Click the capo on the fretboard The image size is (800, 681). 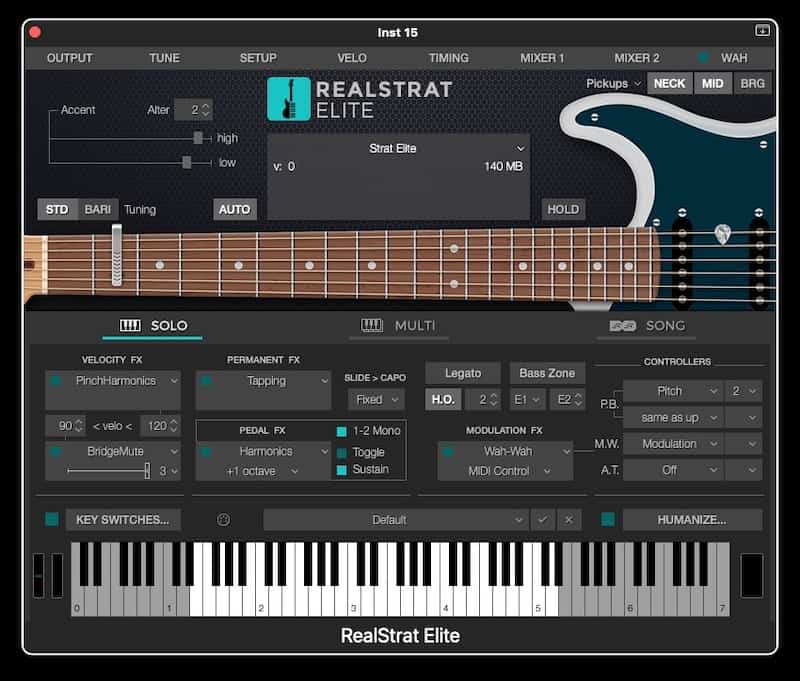coord(117,255)
